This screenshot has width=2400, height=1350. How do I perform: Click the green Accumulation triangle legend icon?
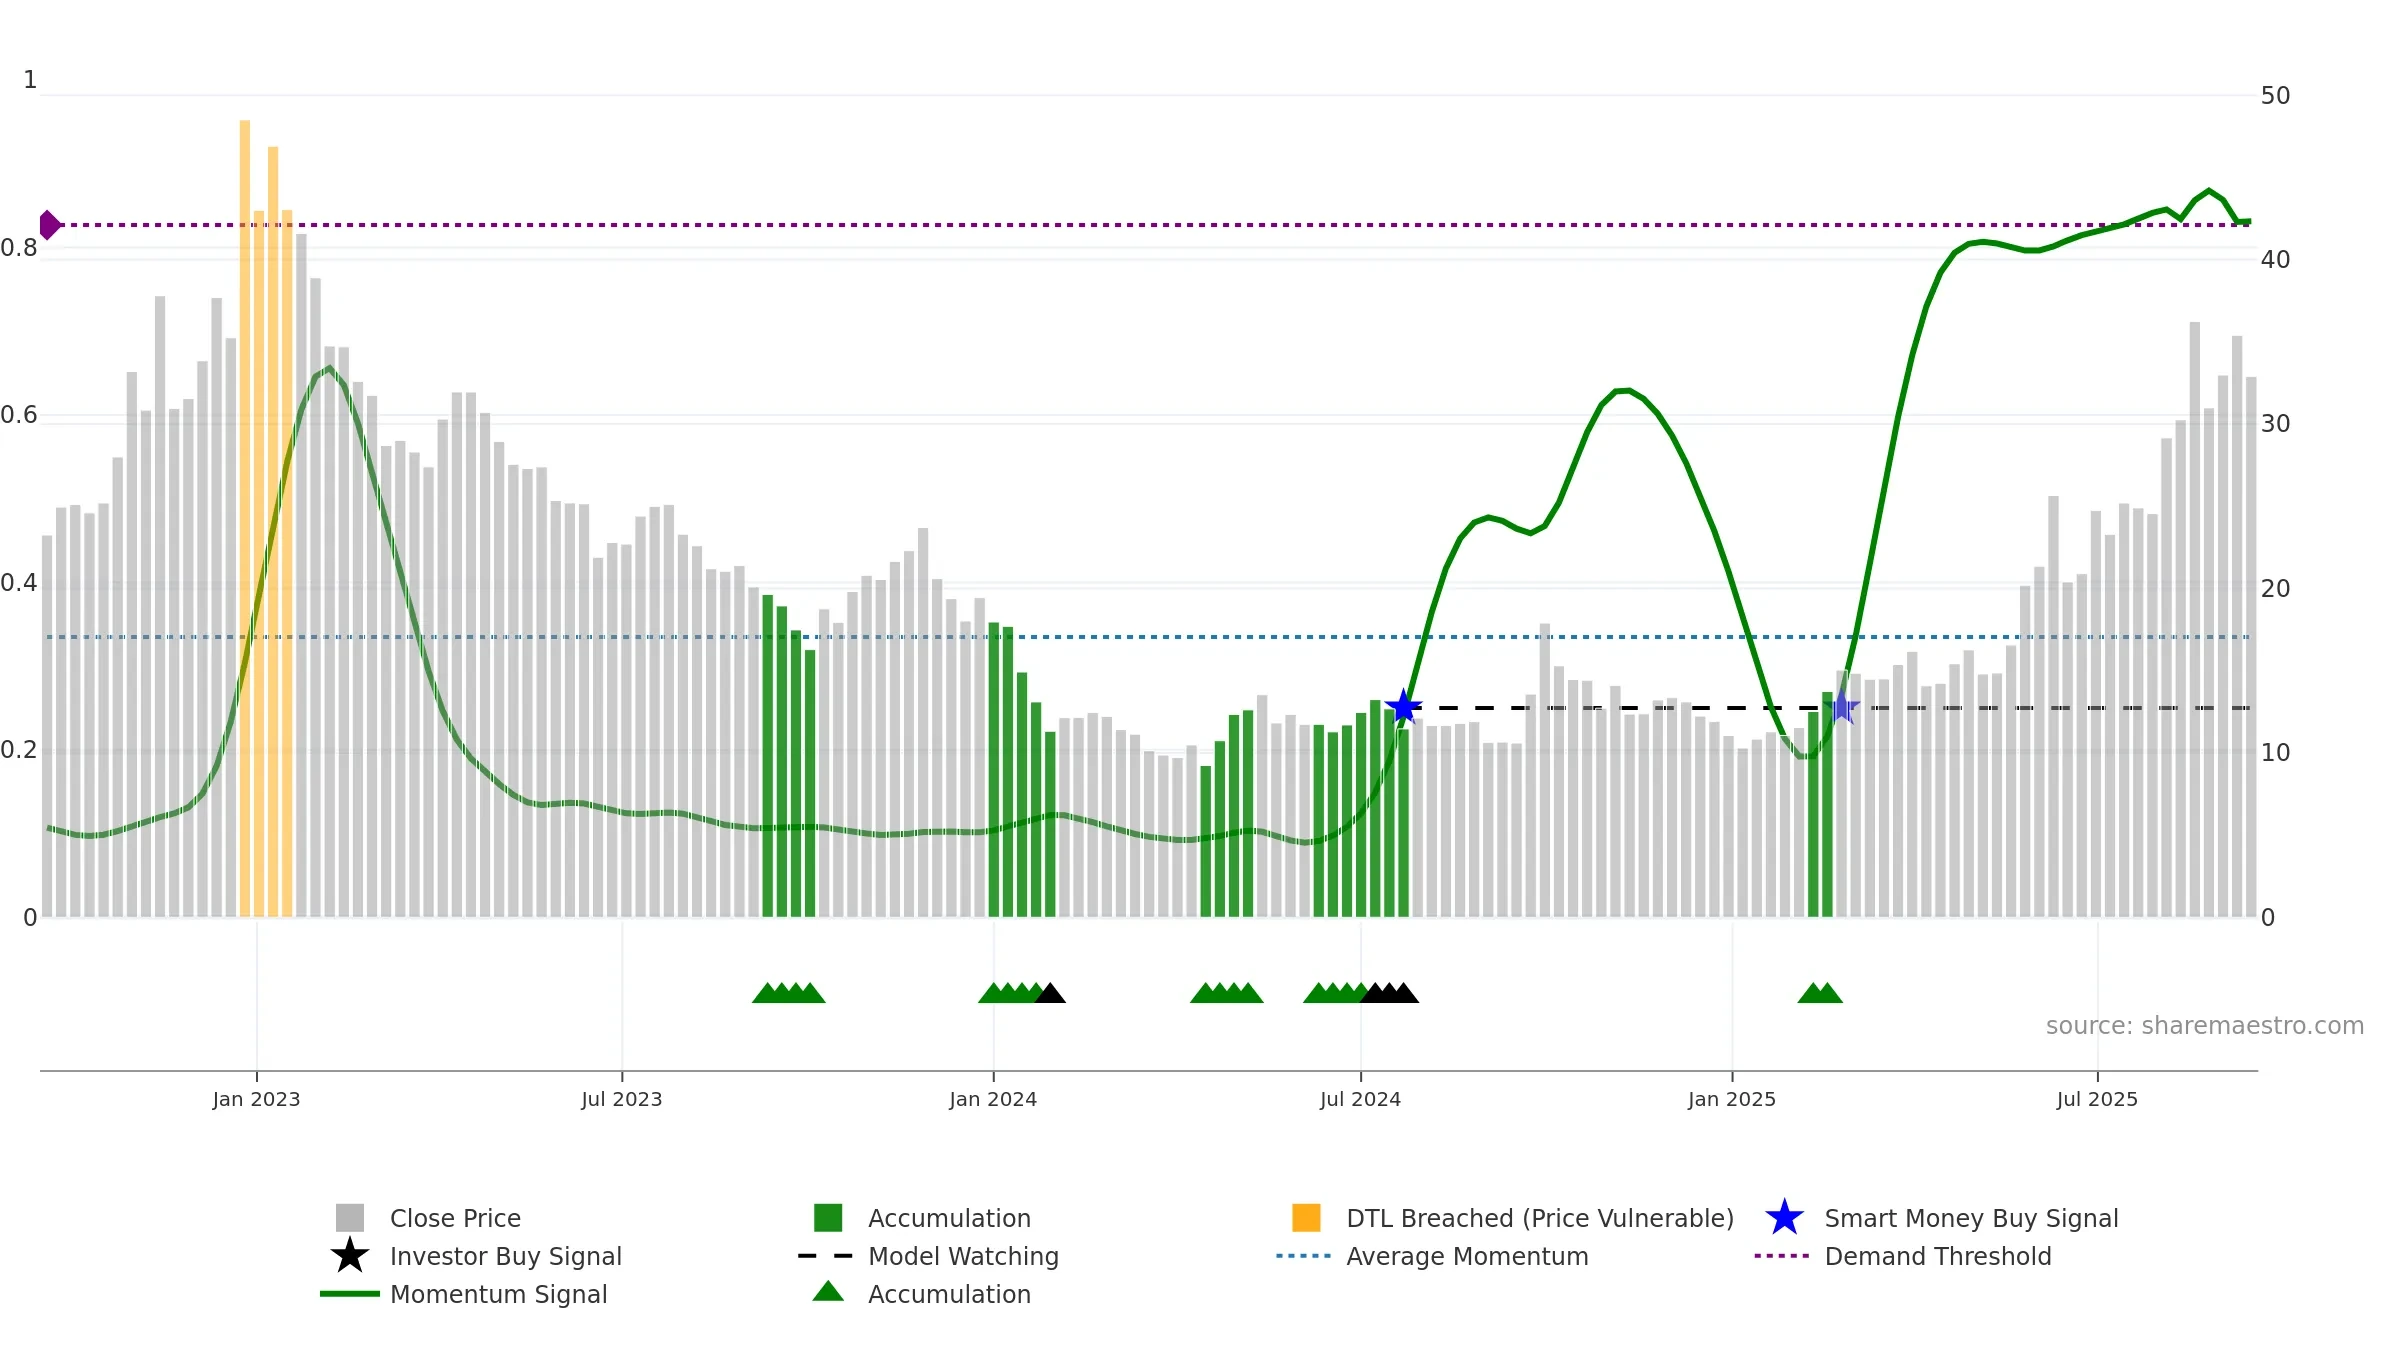(x=828, y=1292)
